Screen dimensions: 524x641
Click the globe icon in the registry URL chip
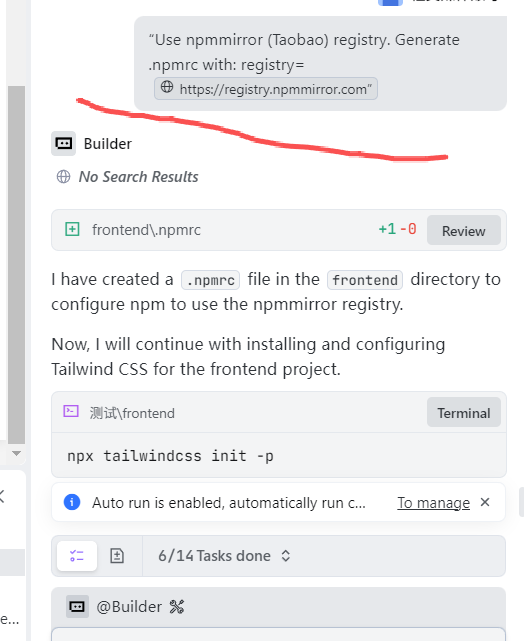point(167,87)
